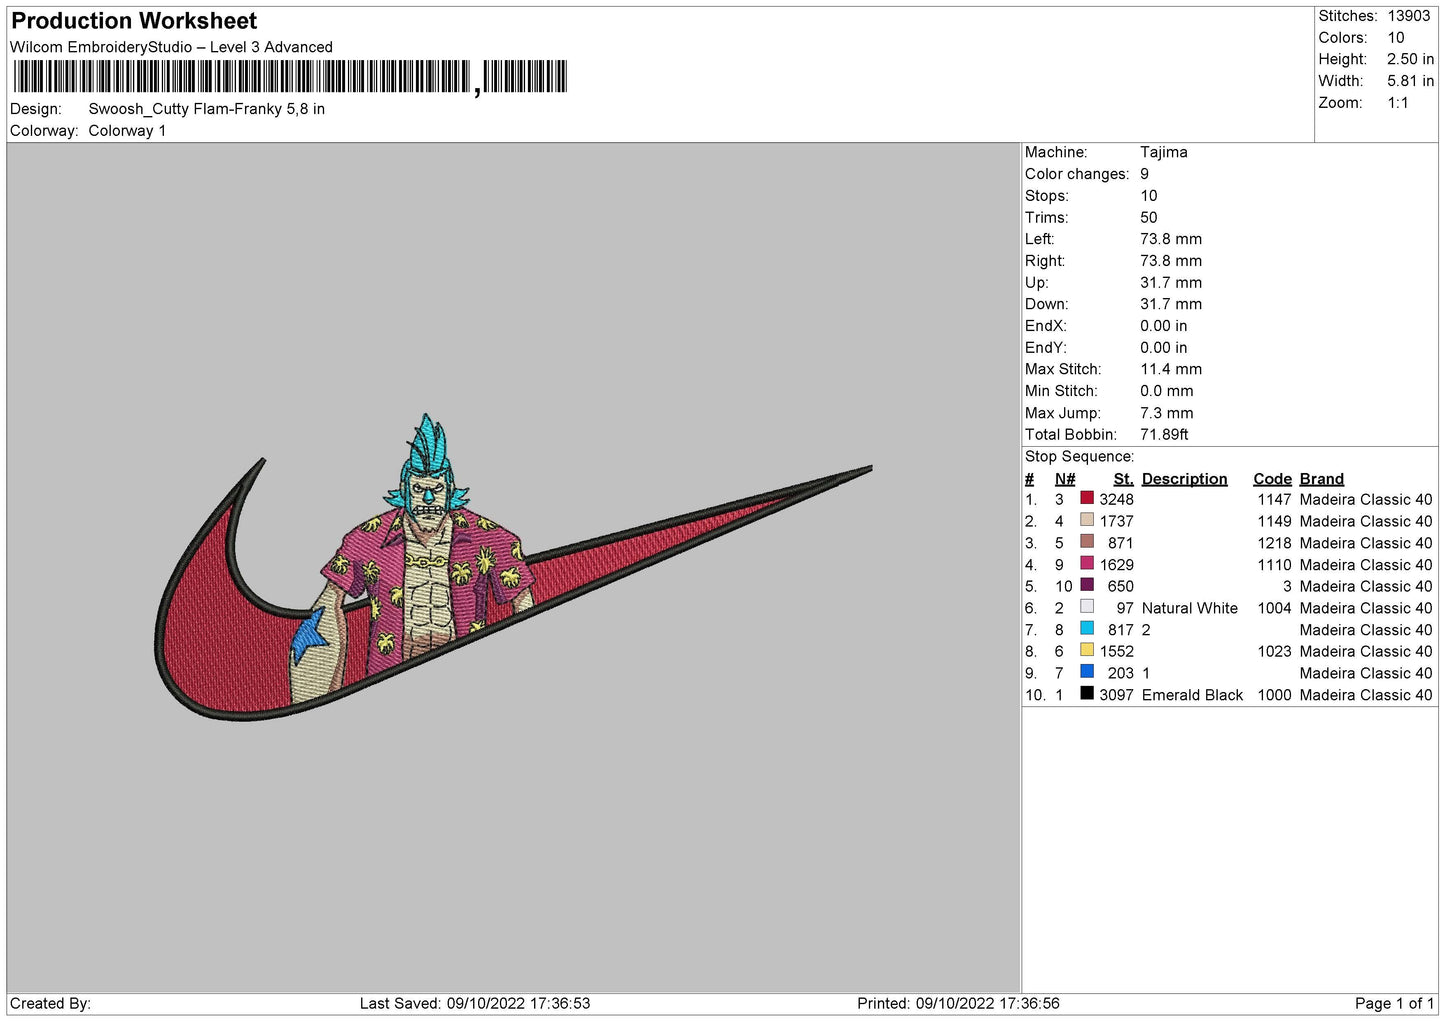Screen dimensions: 1445x1021
Task: Click stitch count 3248 in stop 1
Action: 1117,499
